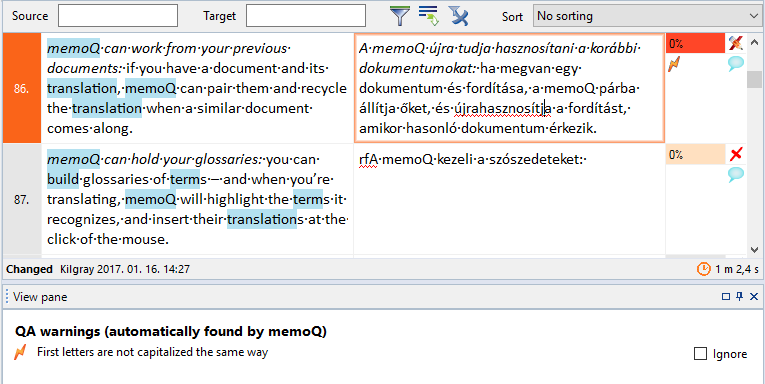Open comment bubble for segment 86
Image resolution: width=765 pixels, height=384 pixels.
point(736,64)
